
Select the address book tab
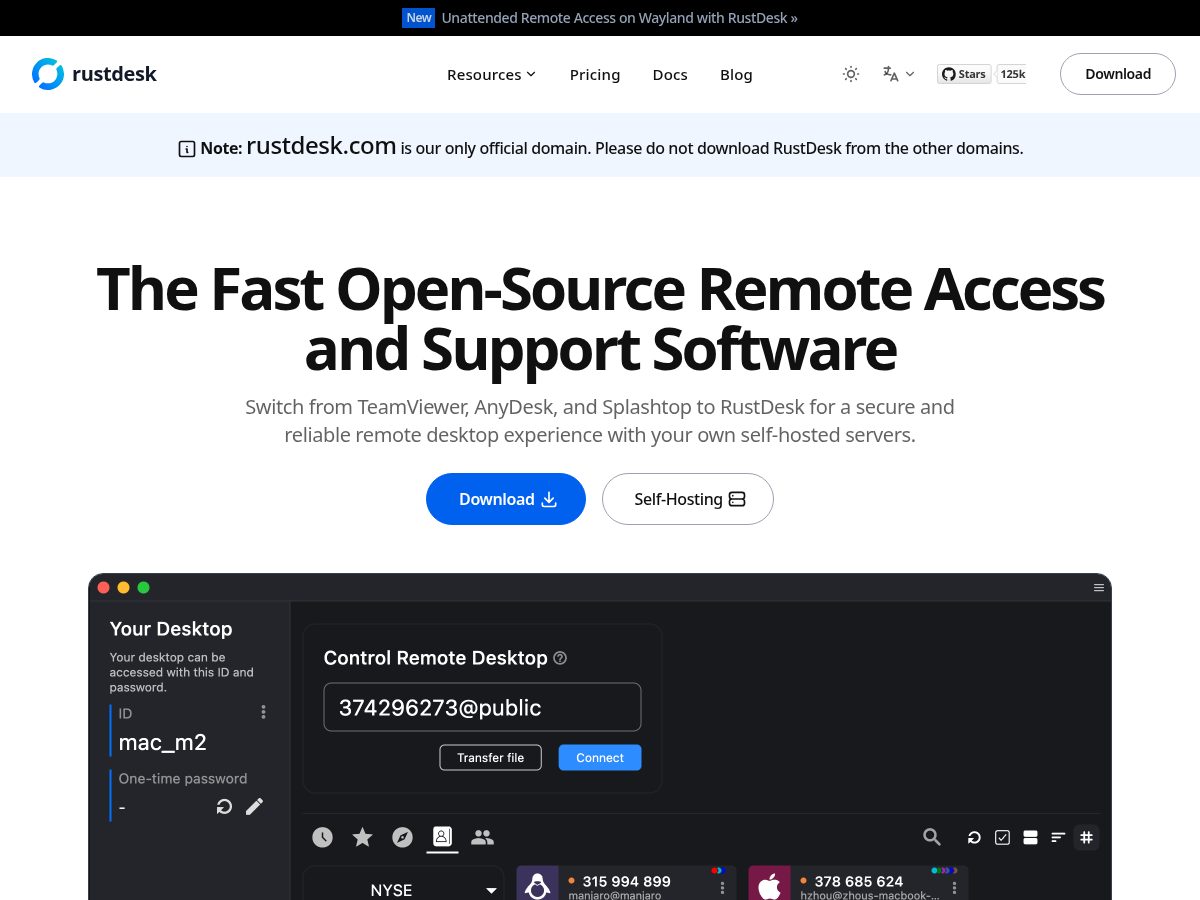click(x=442, y=837)
